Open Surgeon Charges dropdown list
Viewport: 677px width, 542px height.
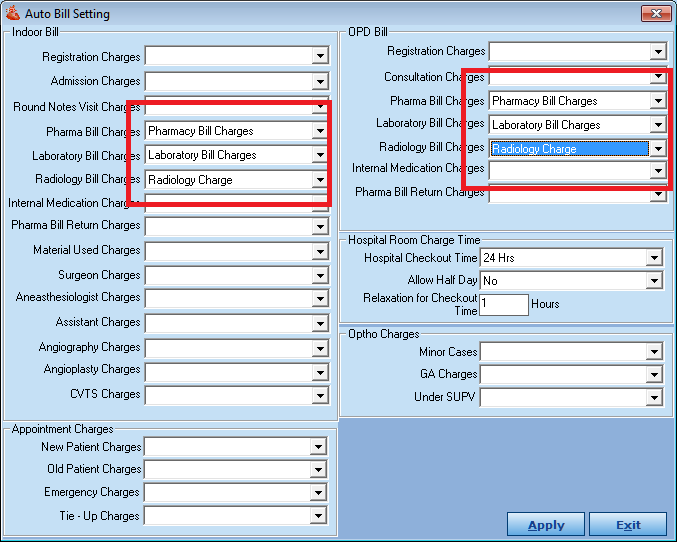(320, 275)
